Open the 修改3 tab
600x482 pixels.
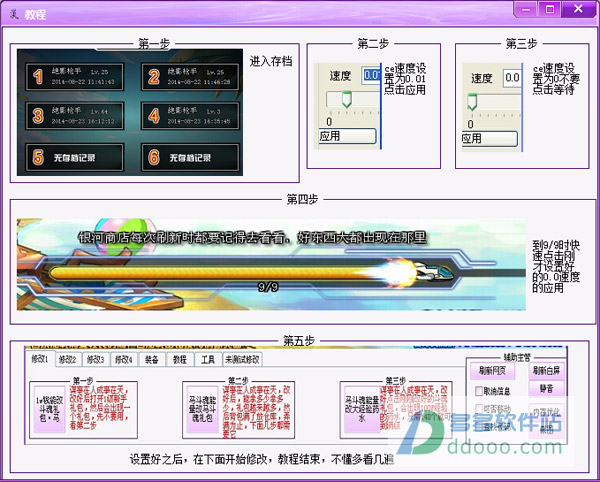pyautogui.click(x=96, y=360)
